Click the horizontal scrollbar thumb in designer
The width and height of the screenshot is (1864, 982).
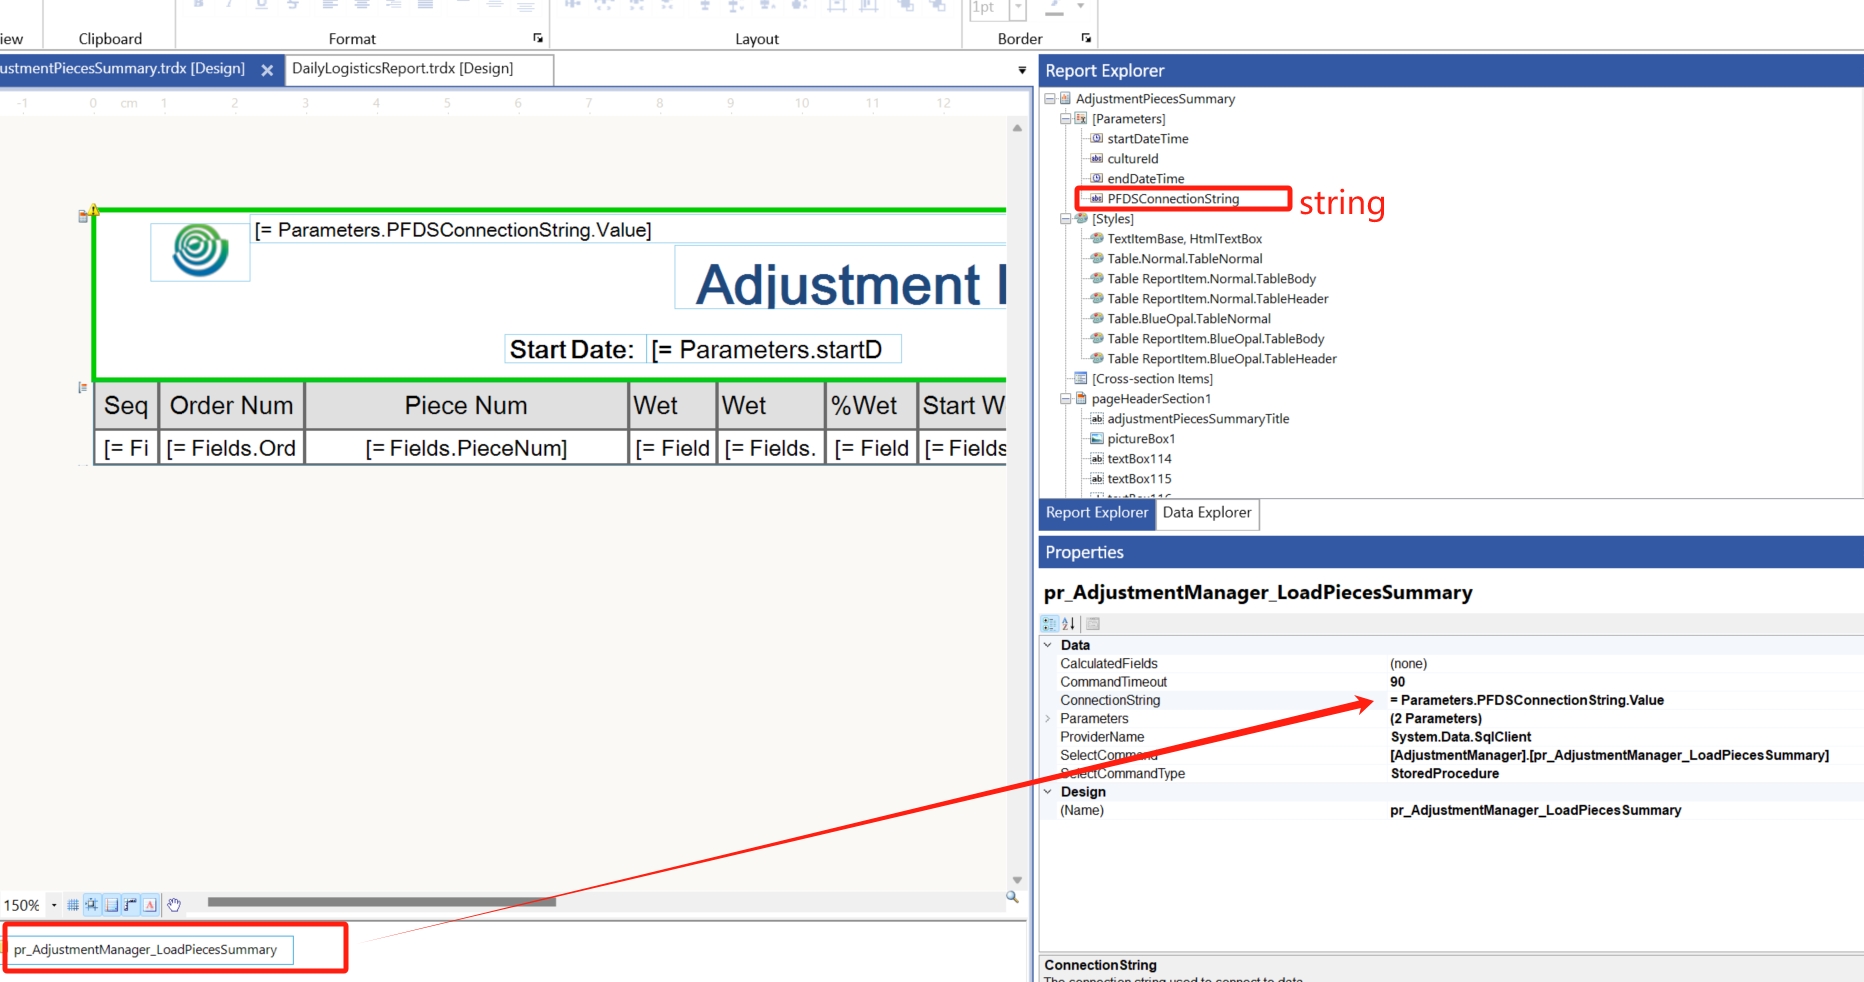pos(381,902)
